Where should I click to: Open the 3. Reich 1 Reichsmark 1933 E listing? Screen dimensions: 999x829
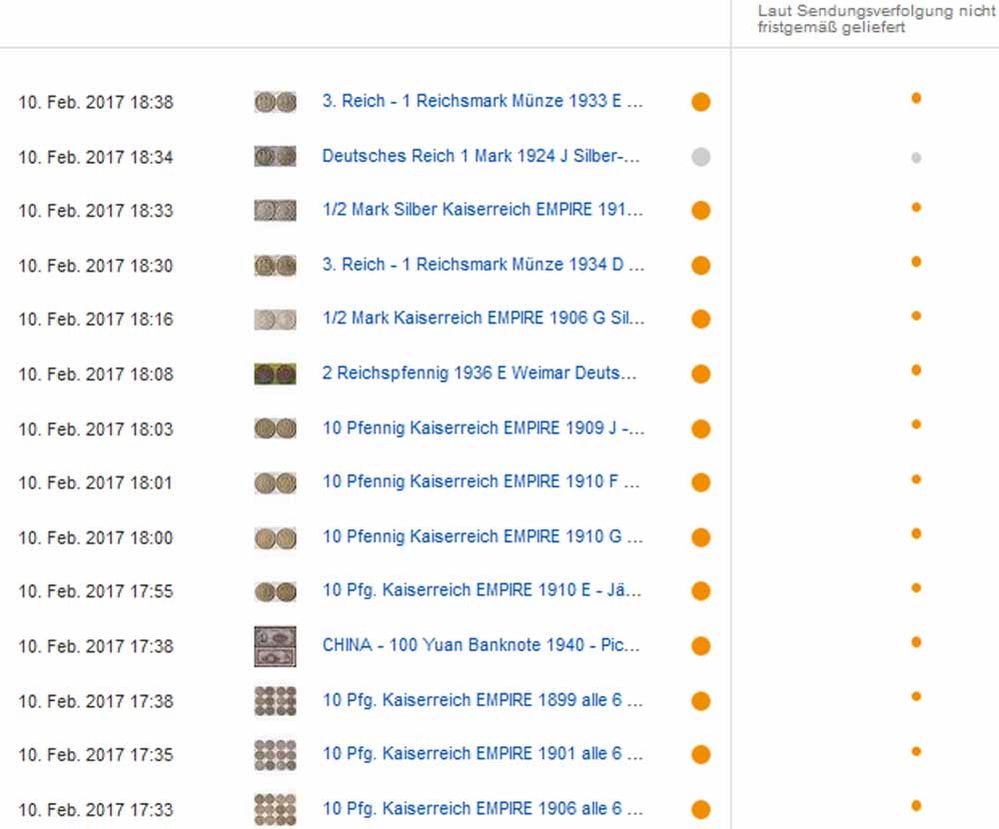pos(482,102)
